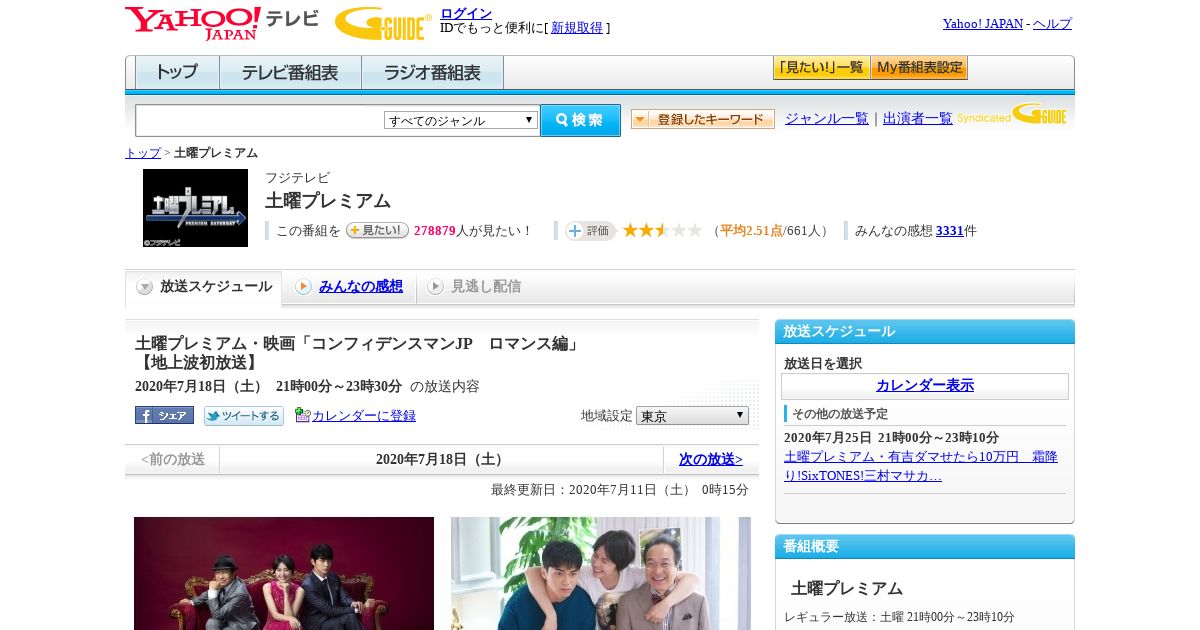1200x630 pixels.
Task: Open the 出演者一覧 link
Action: point(917,118)
